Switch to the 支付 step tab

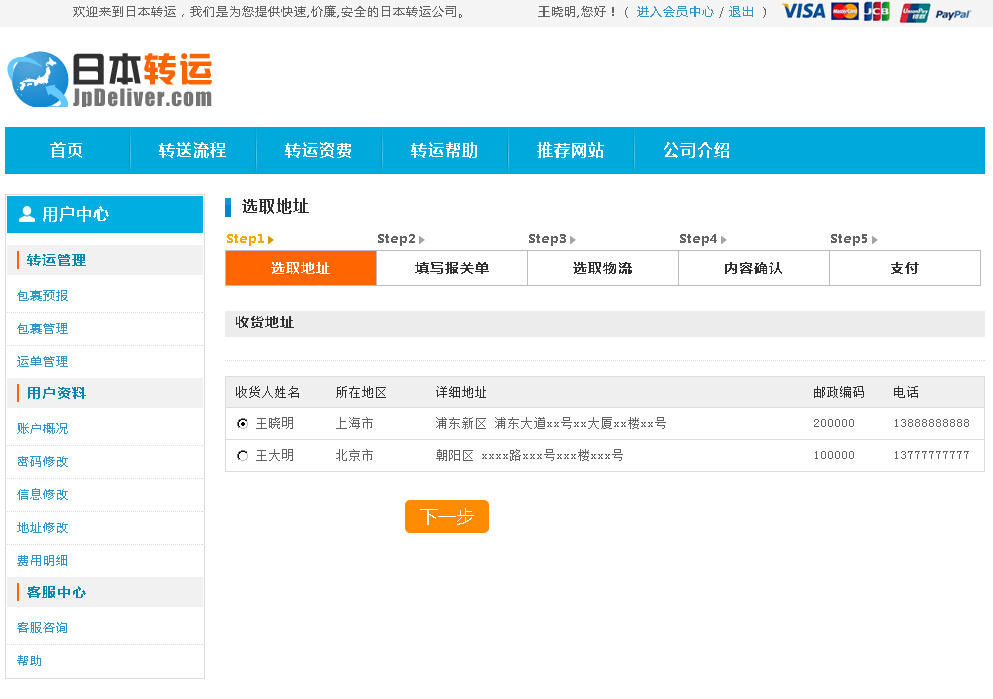(904, 267)
